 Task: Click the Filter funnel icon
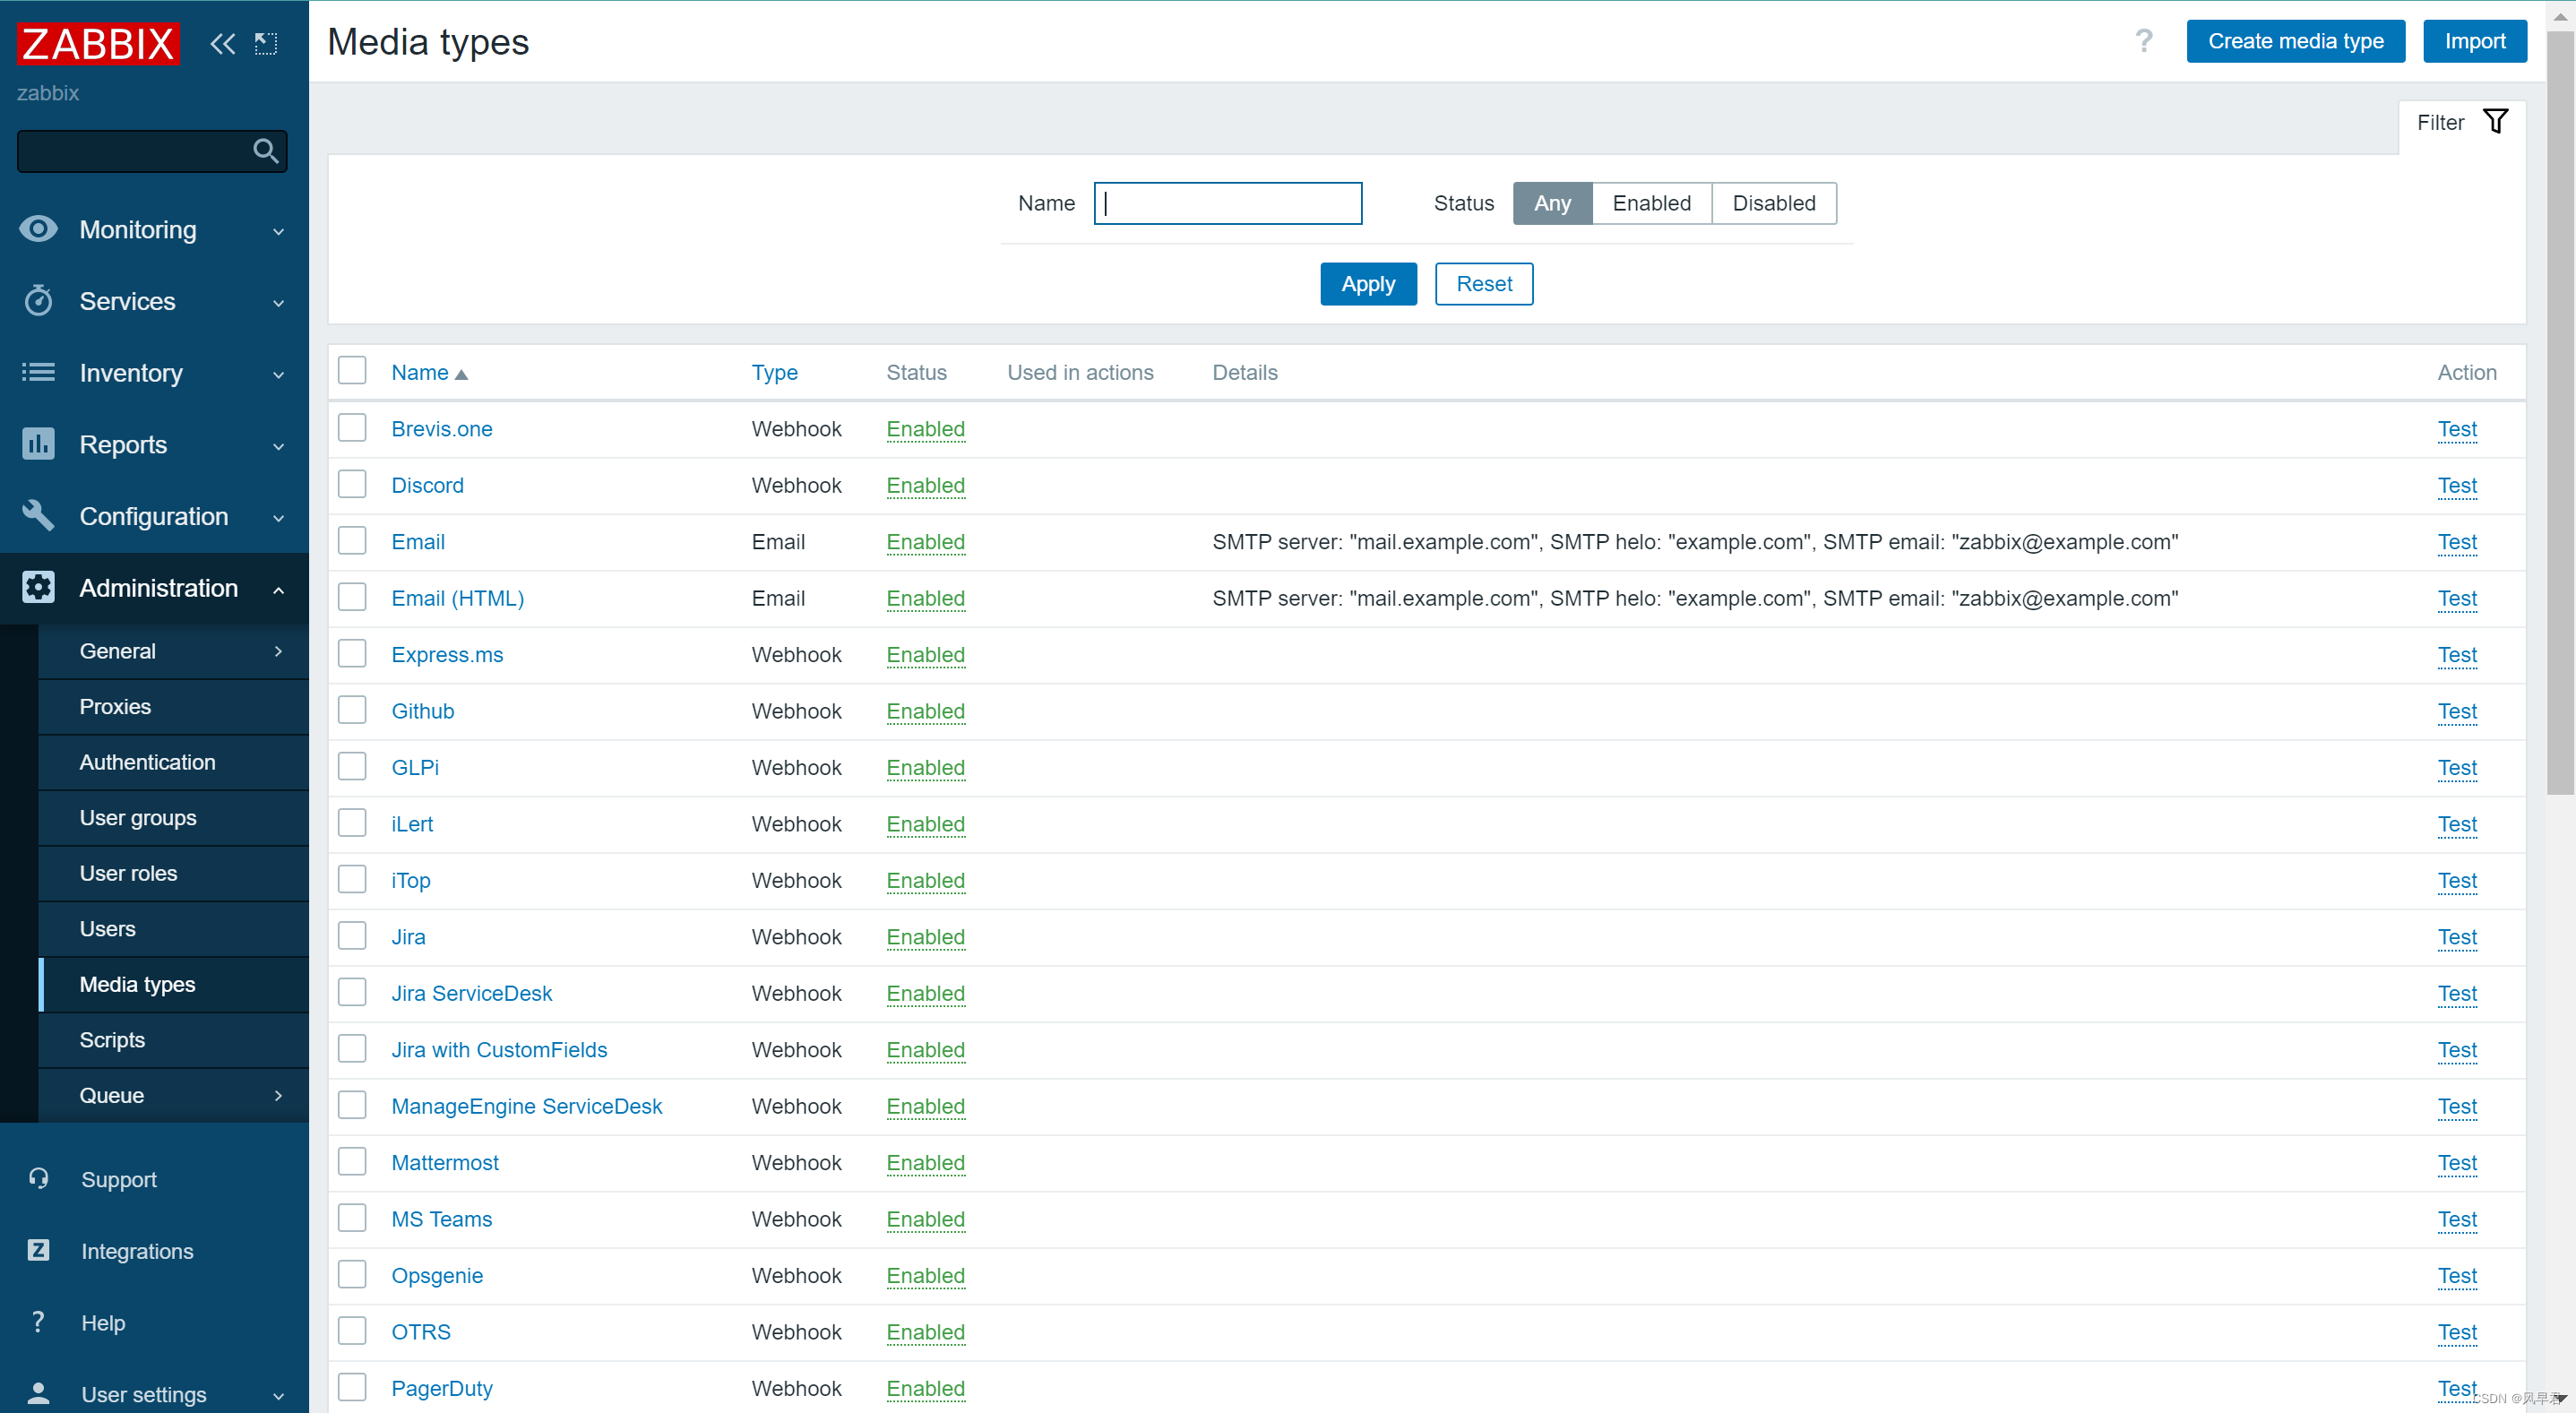click(x=2497, y=121)
